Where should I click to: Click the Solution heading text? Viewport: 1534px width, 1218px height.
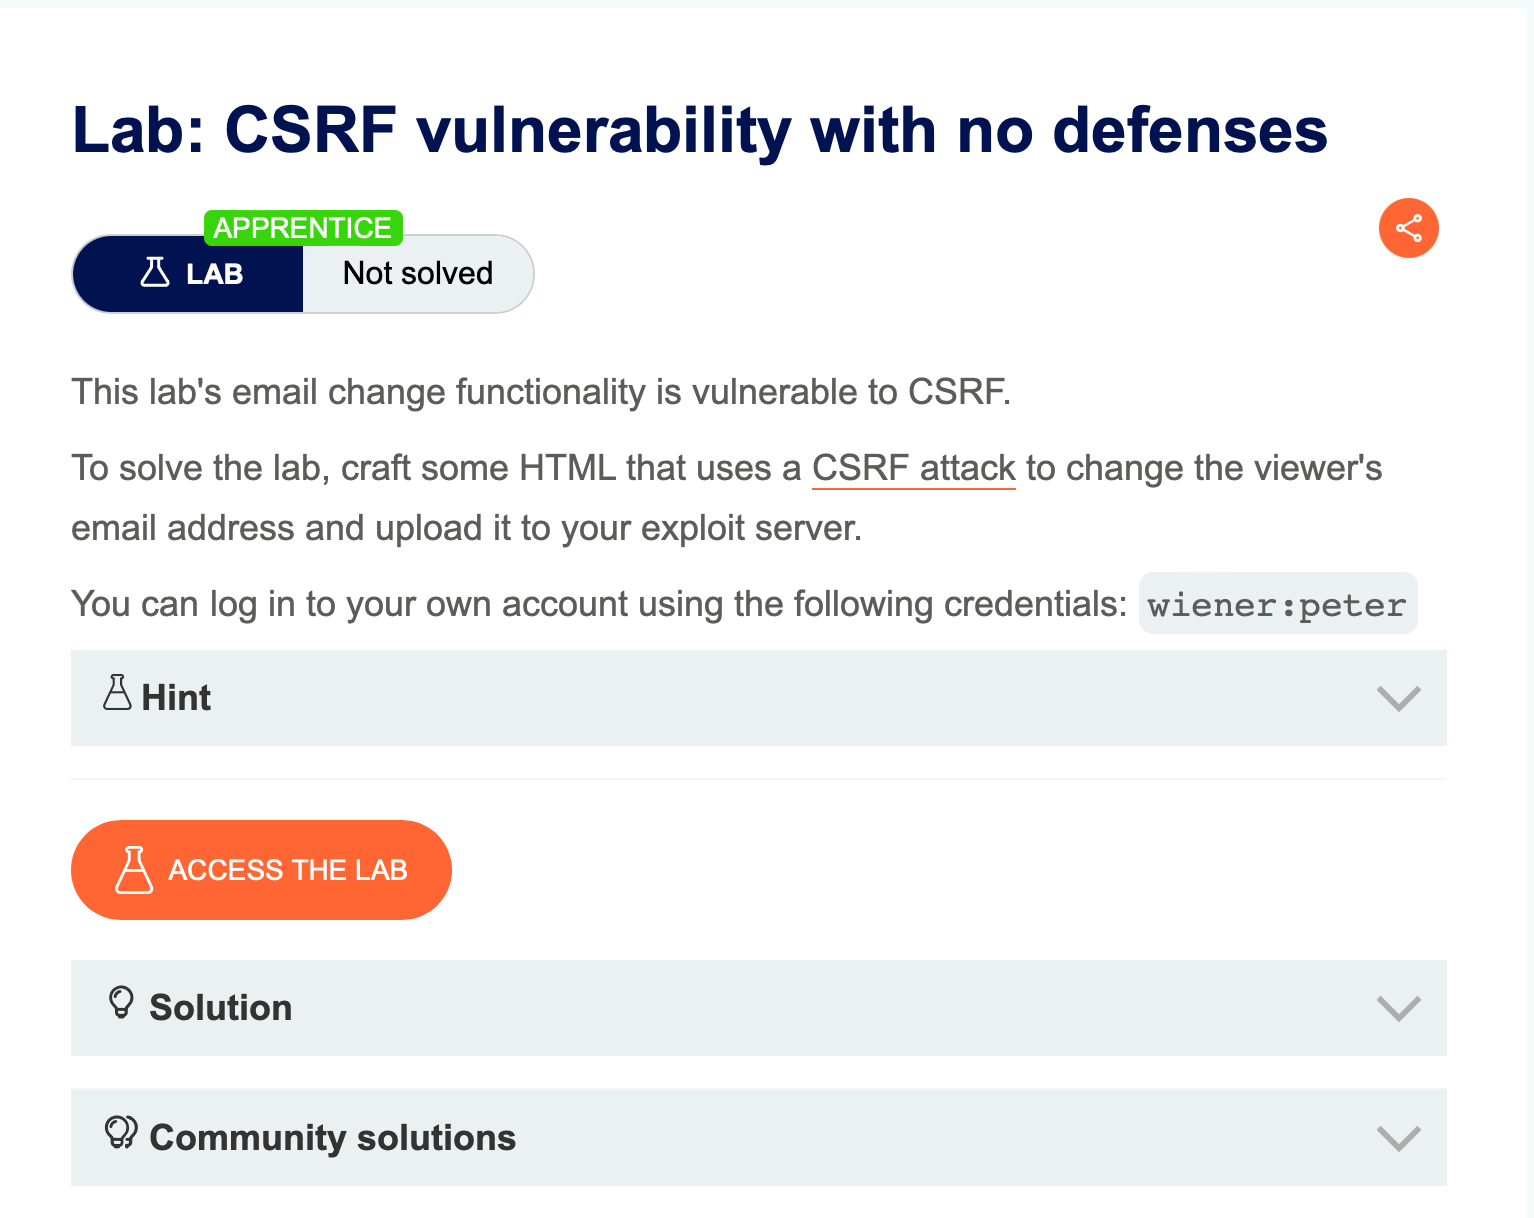[221, 1008]
